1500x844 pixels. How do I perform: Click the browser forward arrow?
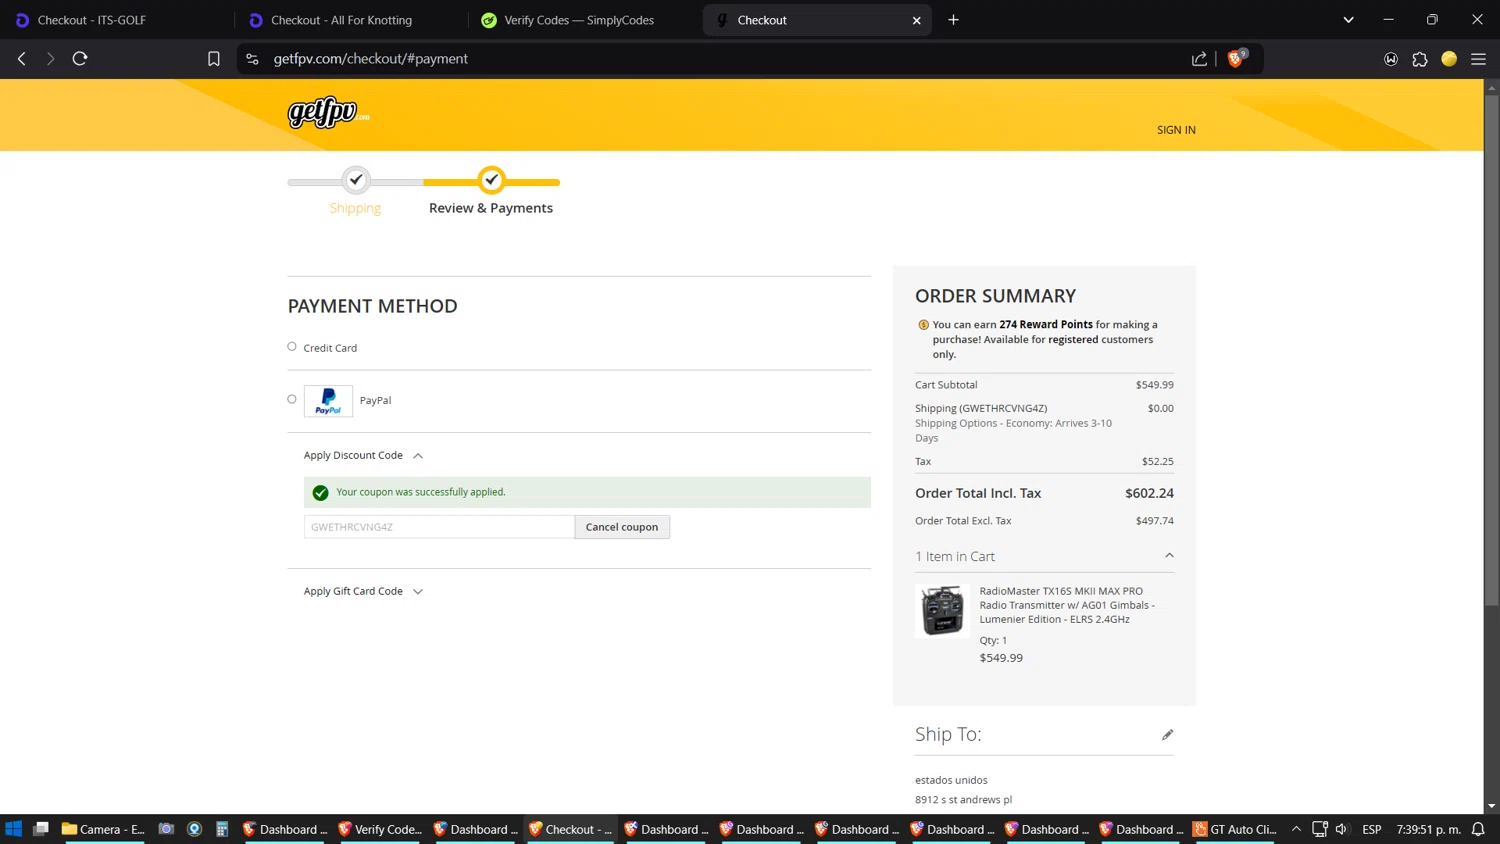click(x=50, y=59)
